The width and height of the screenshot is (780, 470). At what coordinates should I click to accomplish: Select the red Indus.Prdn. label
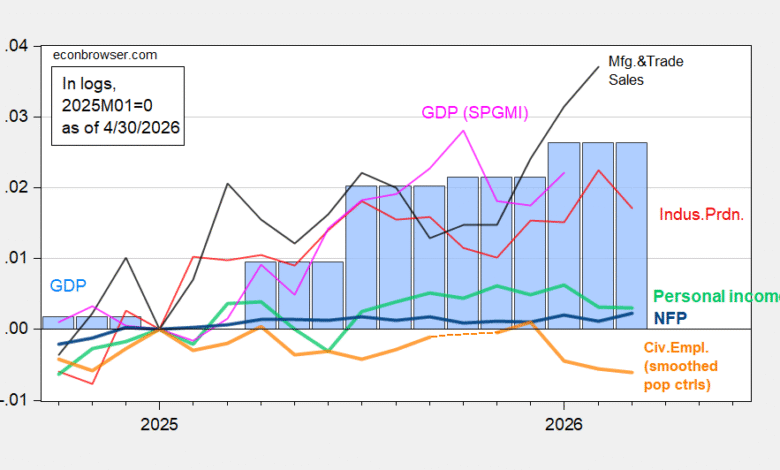tap(701, 214)
